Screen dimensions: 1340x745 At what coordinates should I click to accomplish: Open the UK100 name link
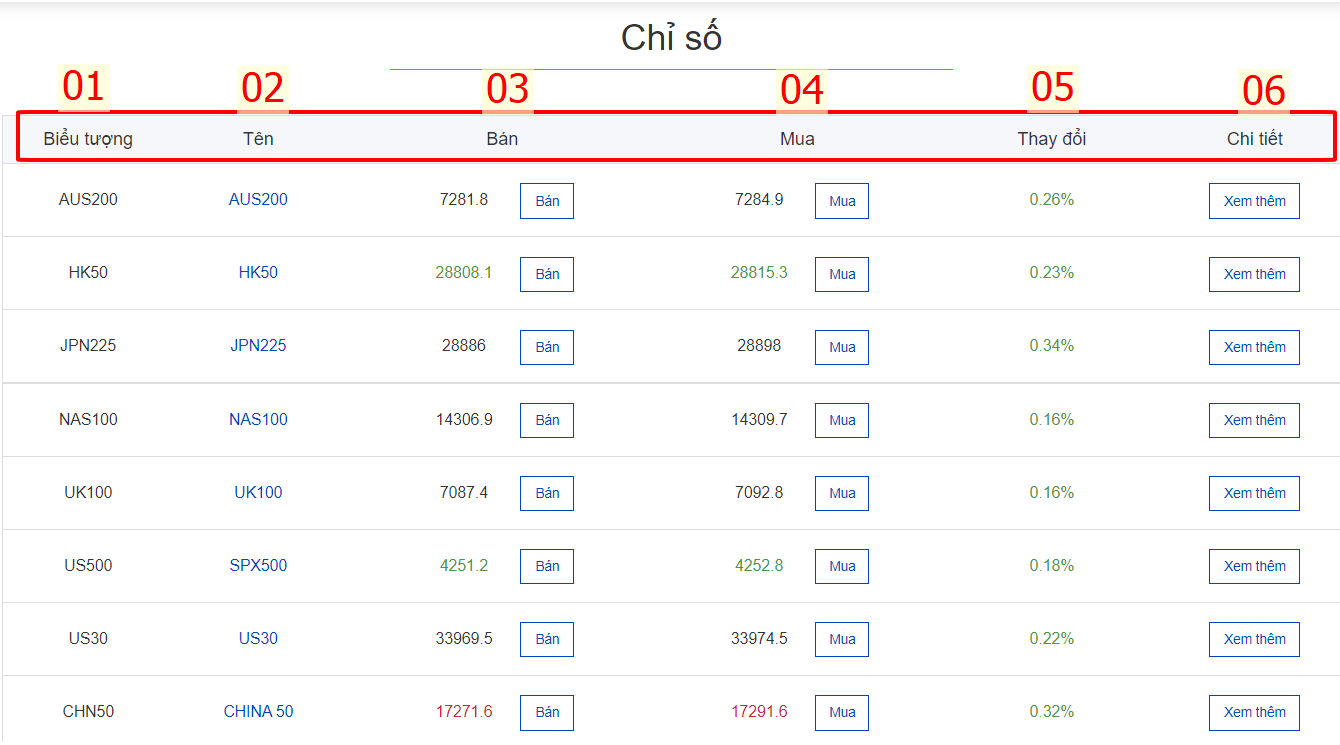point(258,492)
